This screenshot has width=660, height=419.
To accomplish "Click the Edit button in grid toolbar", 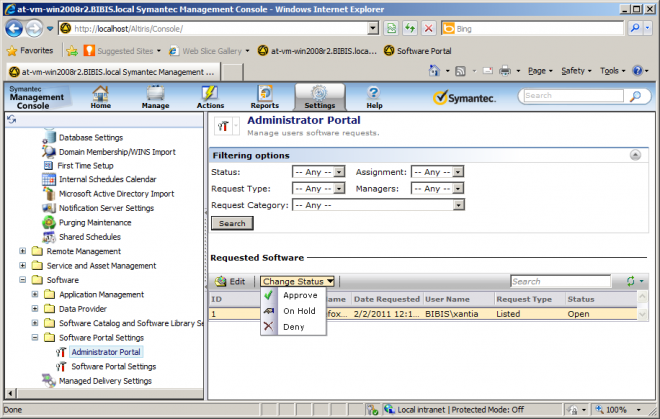I will click(230, 281).
